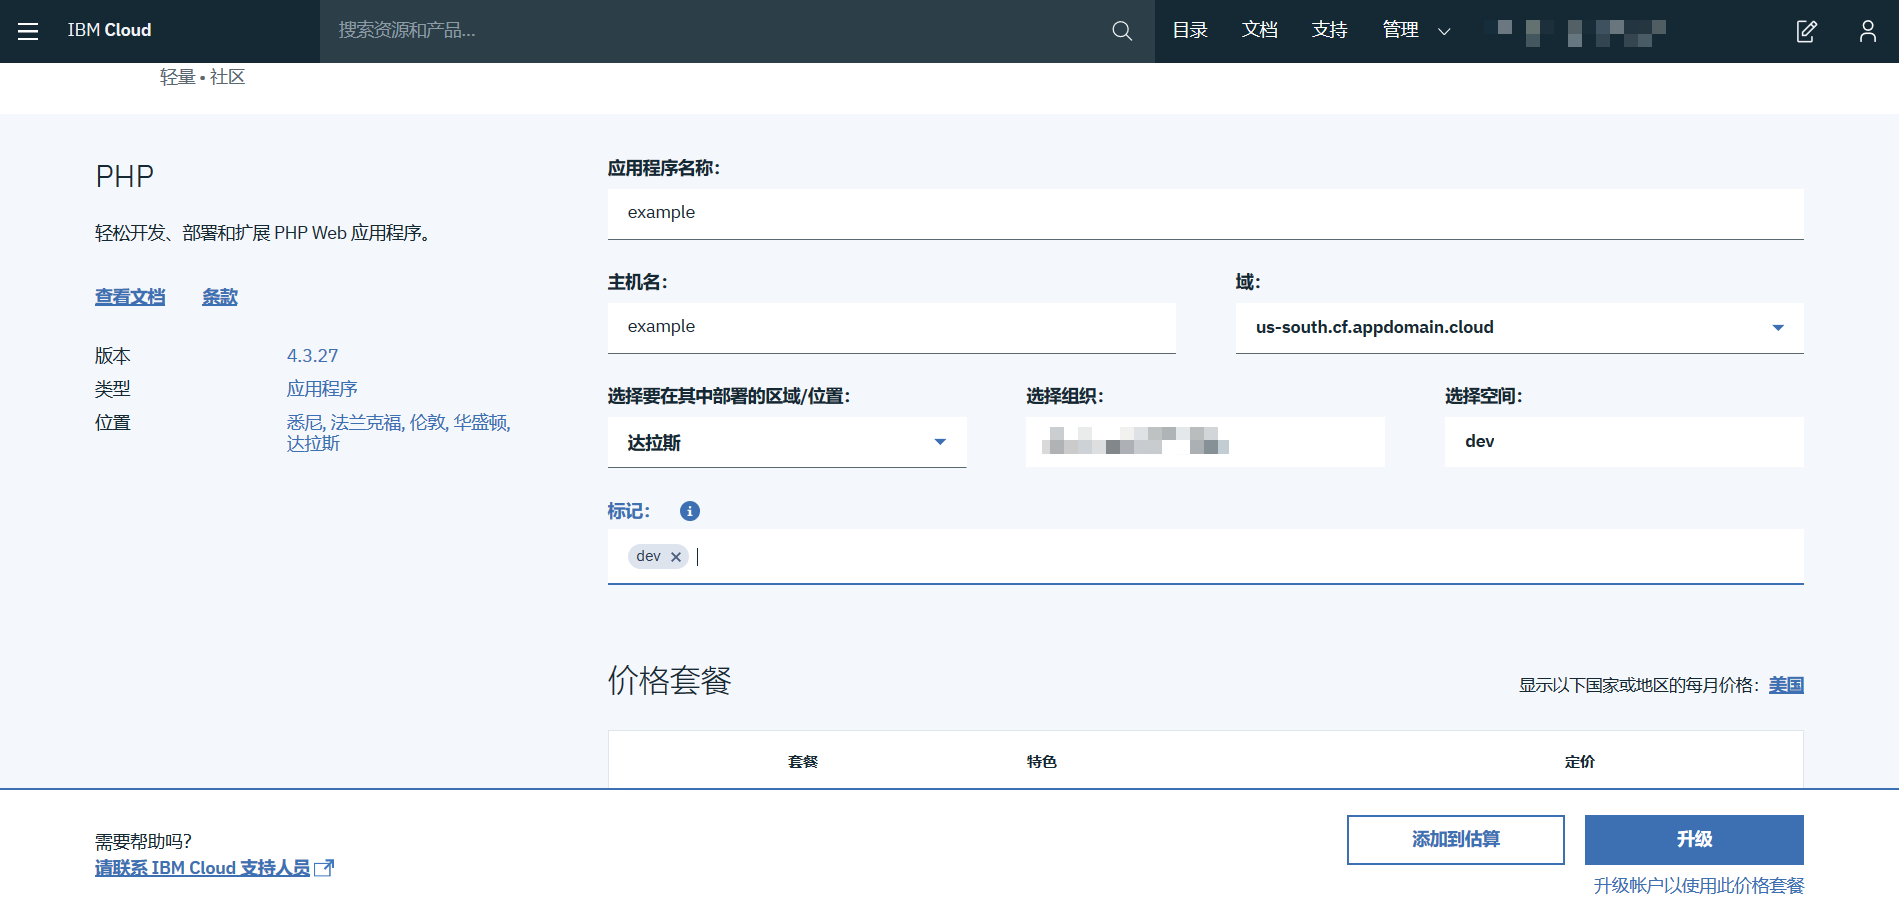The height and width of the screenshot is (904, 1899).
Task: Click the 升级 button
Action: pyautogui.click(x=1694, y=839)
